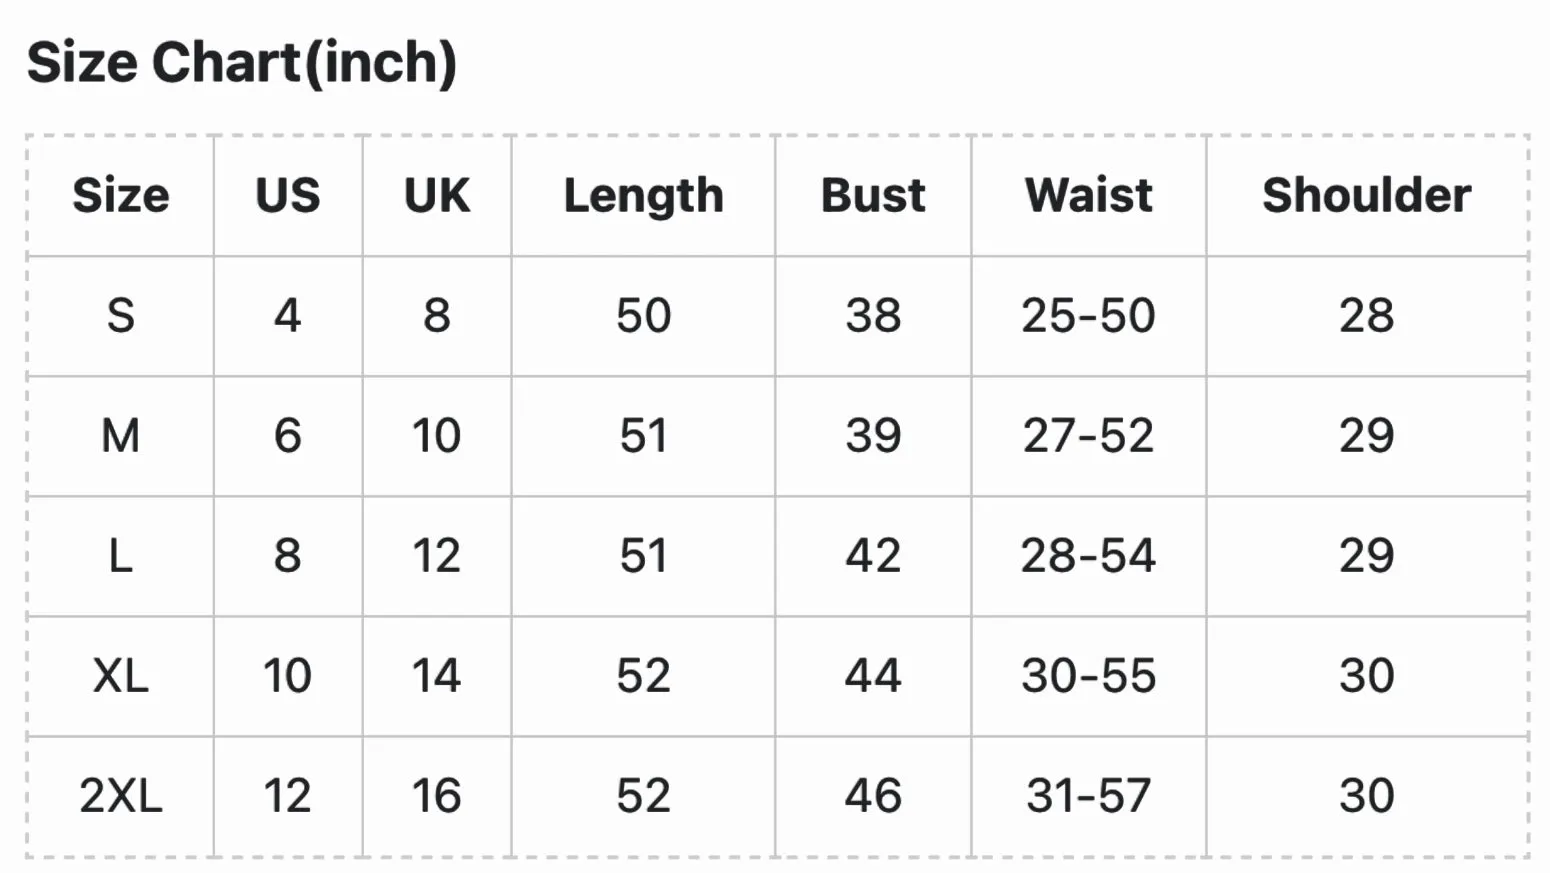Image resolution: width=1550 pixels, height=873 pixels.
Task: Click bust value 46 cell
Action: [873, 796]
